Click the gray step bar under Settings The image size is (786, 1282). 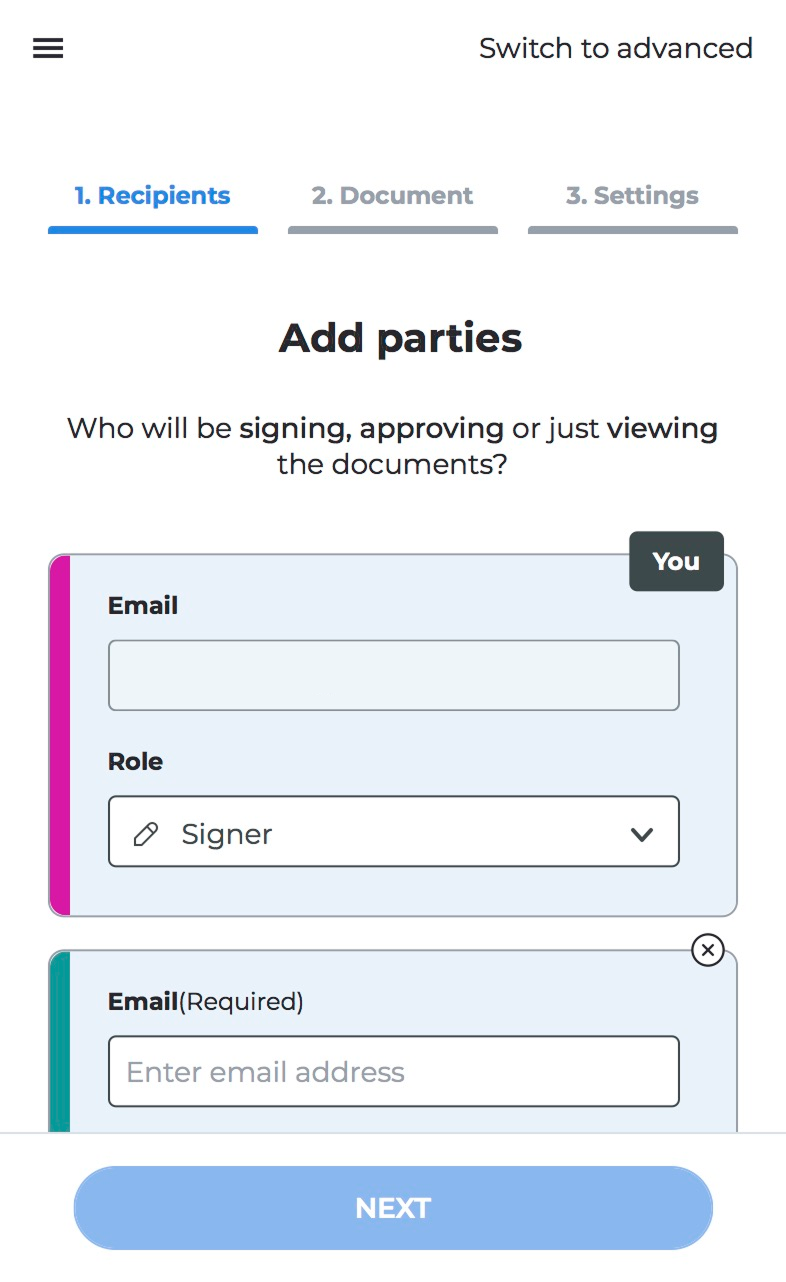point(632,230)
